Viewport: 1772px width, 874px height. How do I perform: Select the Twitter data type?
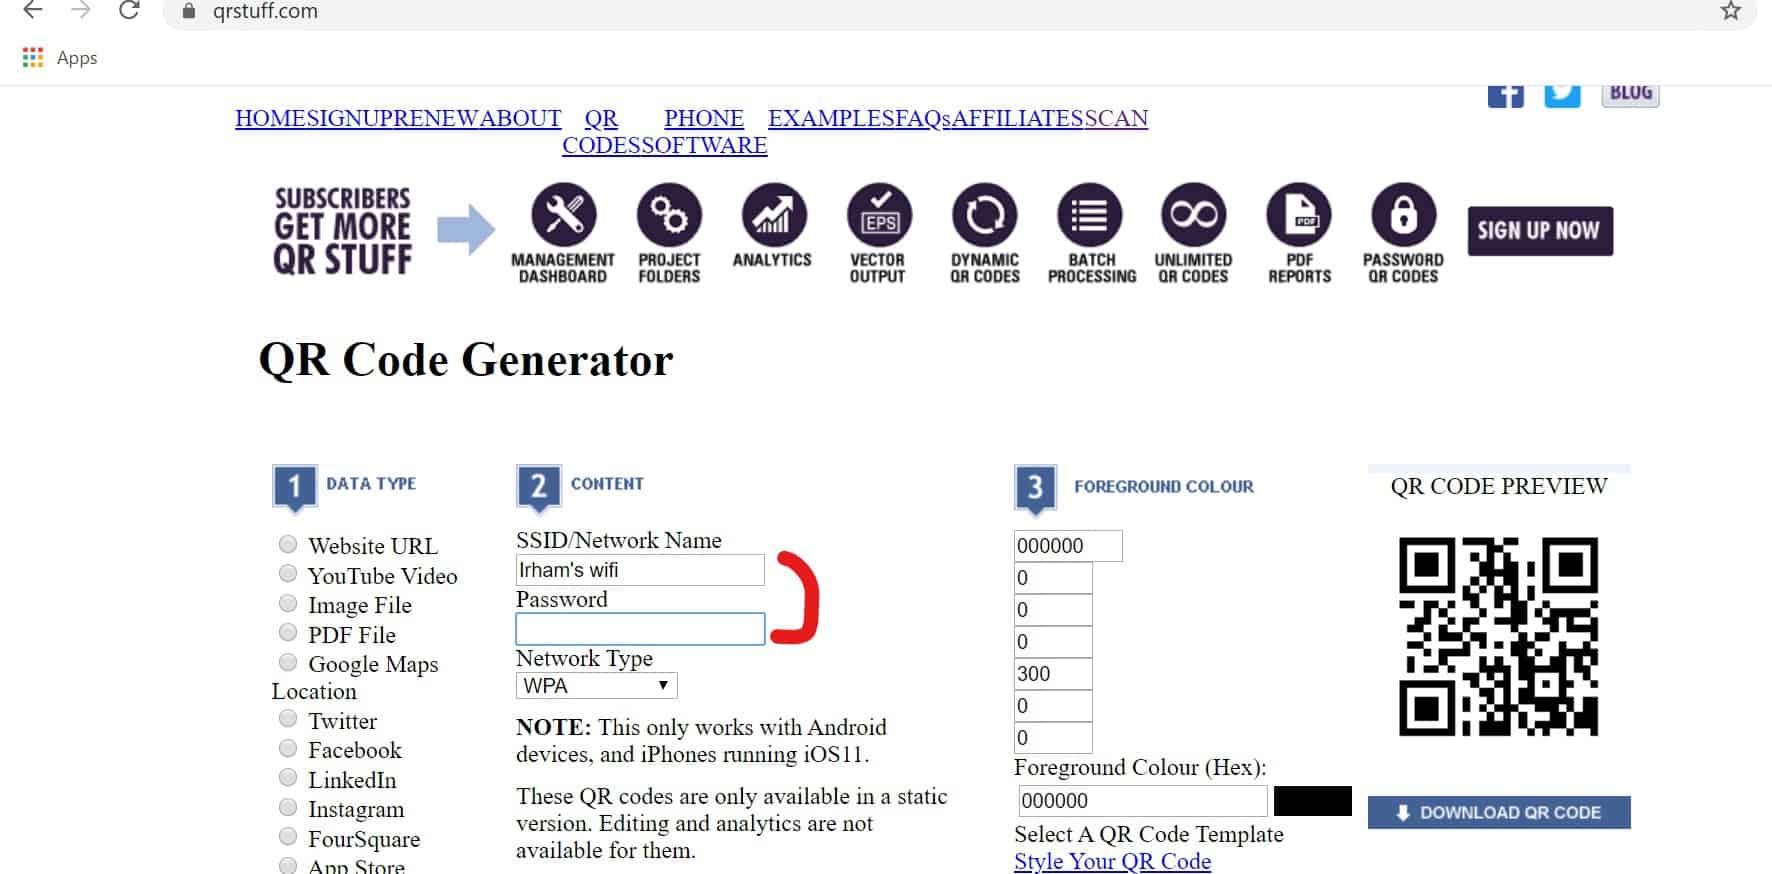[288, 718]
